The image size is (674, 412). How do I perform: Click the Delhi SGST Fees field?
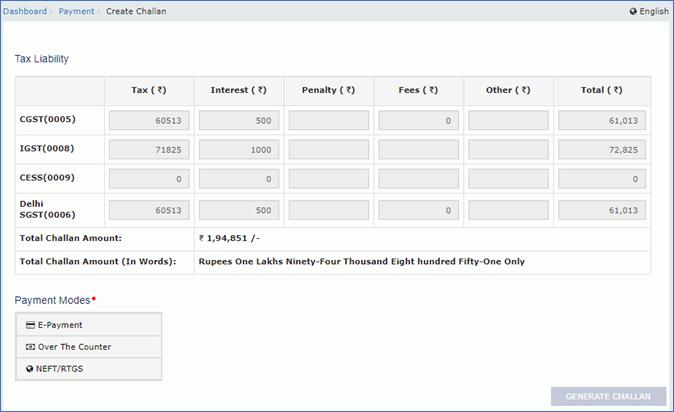(x=419, y=210)
